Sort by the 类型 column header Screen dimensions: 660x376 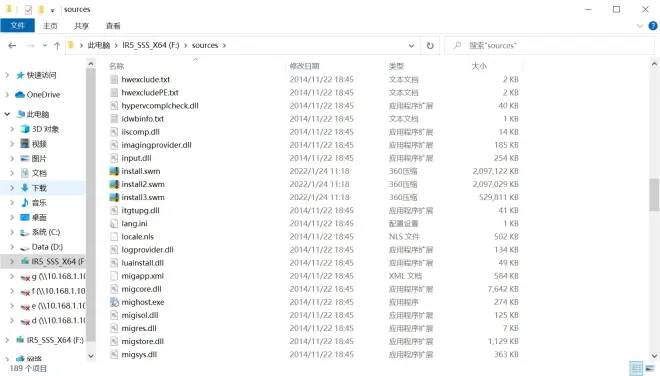coord(396,66)
